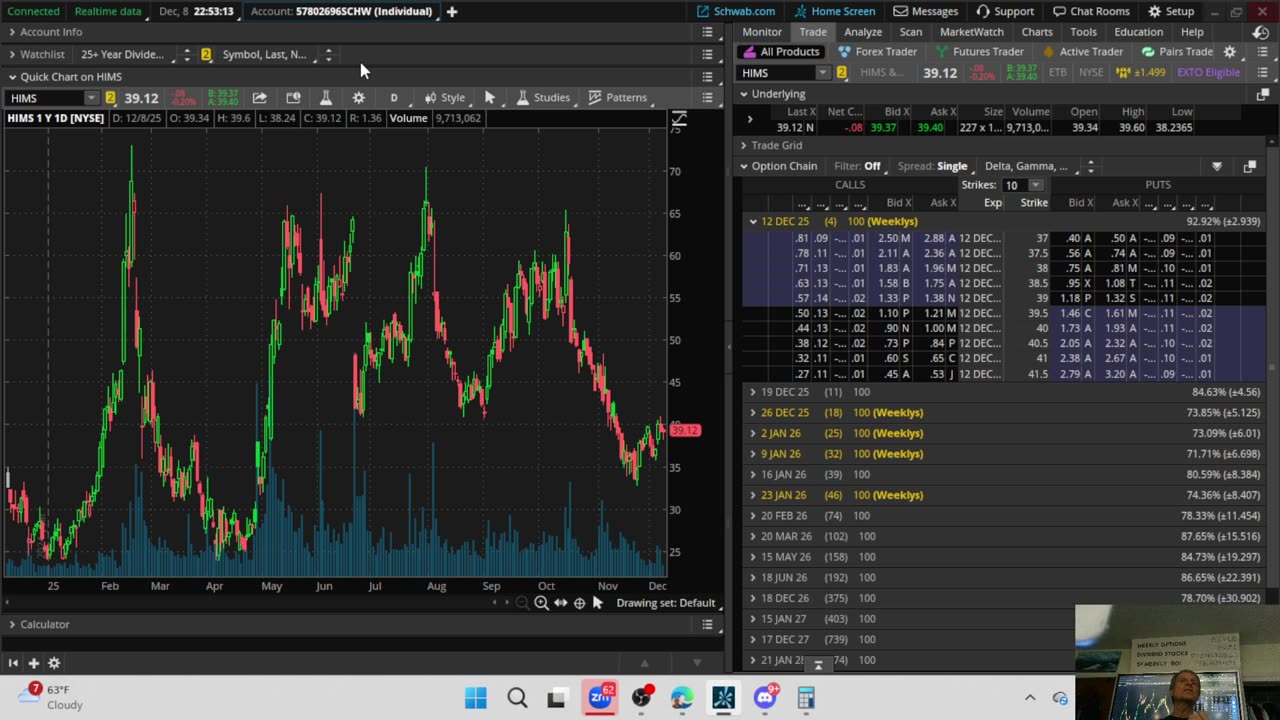Switch to the Analyze tab
Screen dimensions: 1280x720
click(x=863, y=32)
